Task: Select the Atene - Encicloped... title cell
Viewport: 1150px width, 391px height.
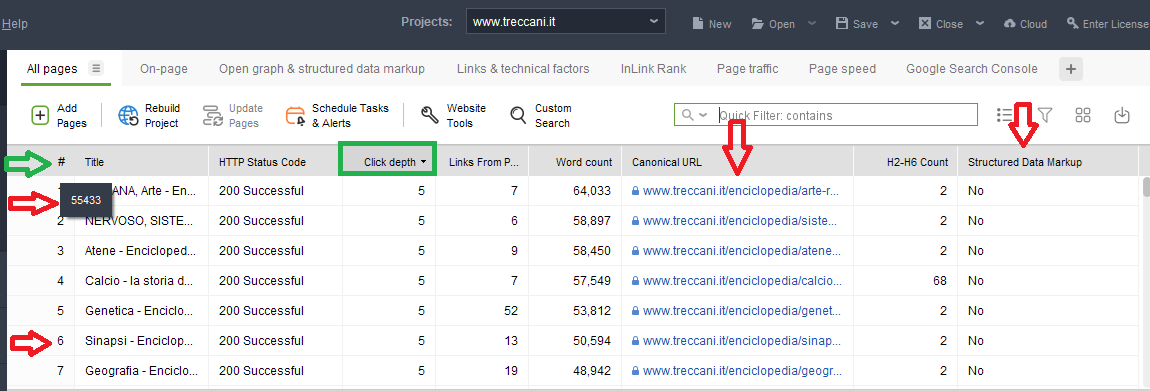Action: [x=142, y=251]
